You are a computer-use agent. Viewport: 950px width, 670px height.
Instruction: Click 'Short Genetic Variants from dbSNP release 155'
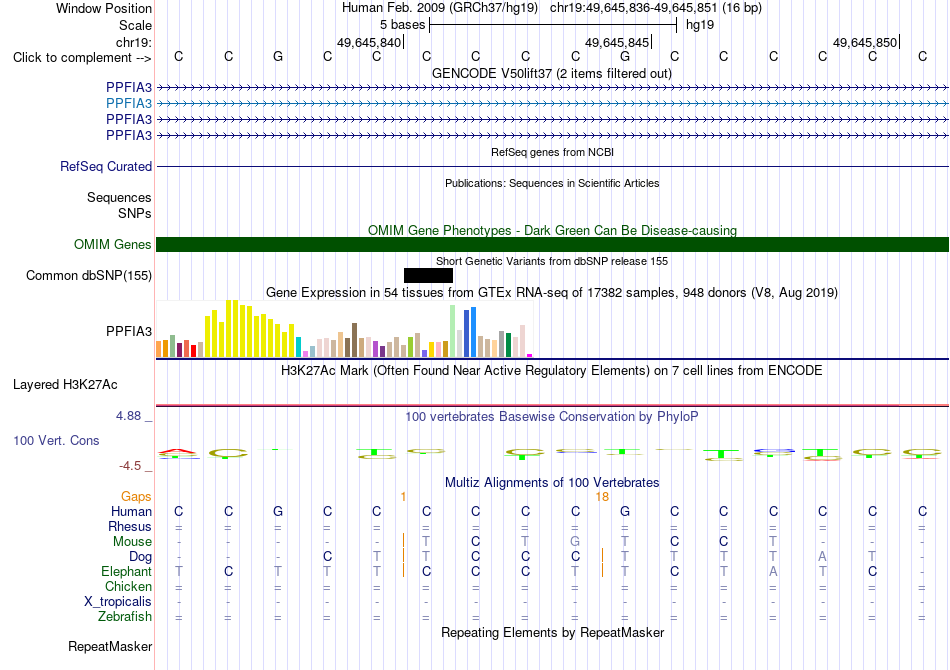pos(552,262)
